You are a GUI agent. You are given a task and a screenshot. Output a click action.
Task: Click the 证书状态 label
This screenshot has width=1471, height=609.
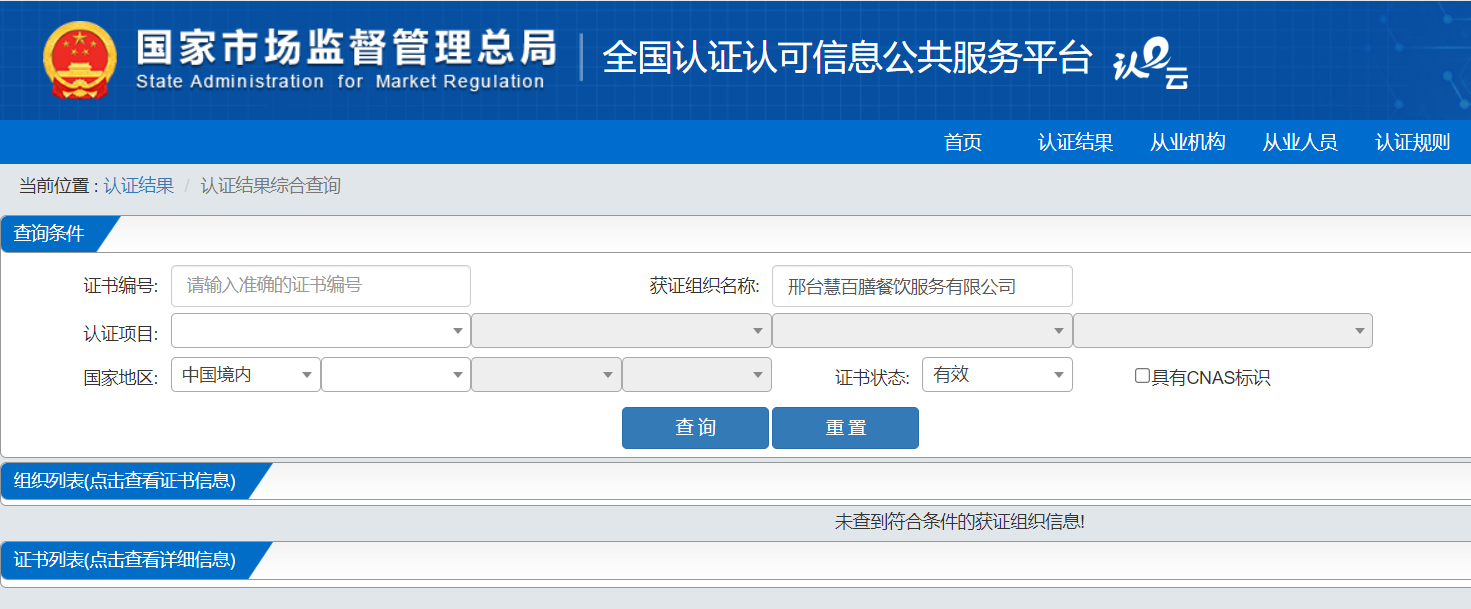pyautogui.click(x=872, y=378)
